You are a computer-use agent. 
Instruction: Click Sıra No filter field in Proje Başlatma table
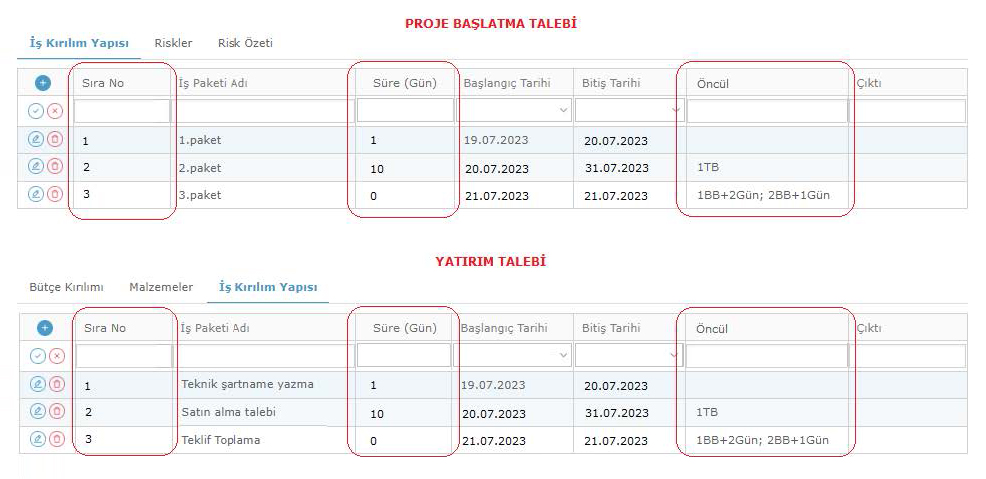coord(122,110)
